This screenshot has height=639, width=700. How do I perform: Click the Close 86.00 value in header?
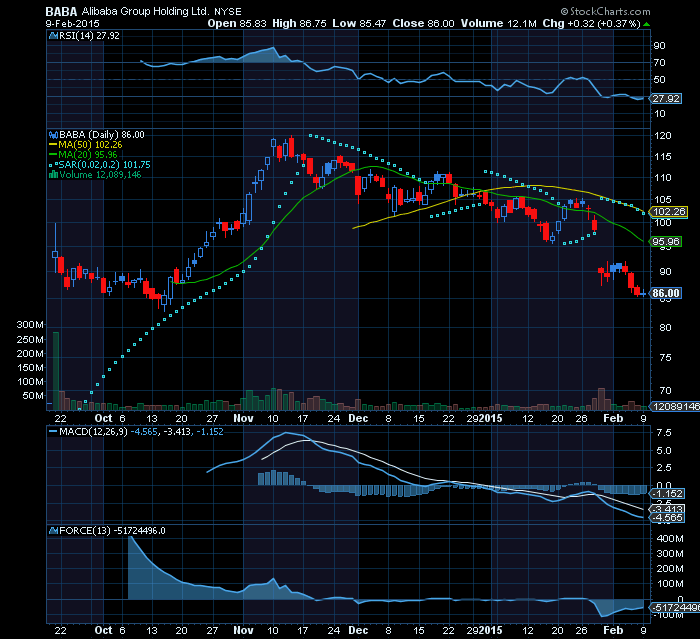[x=423, y=24]
